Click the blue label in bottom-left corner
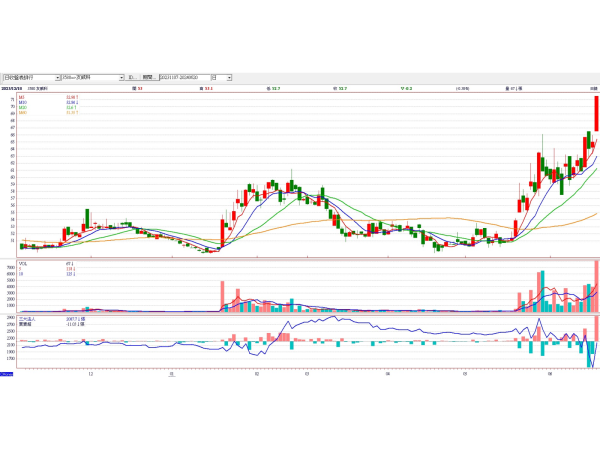This screenshot has height=450, width=600. (7, 374)
